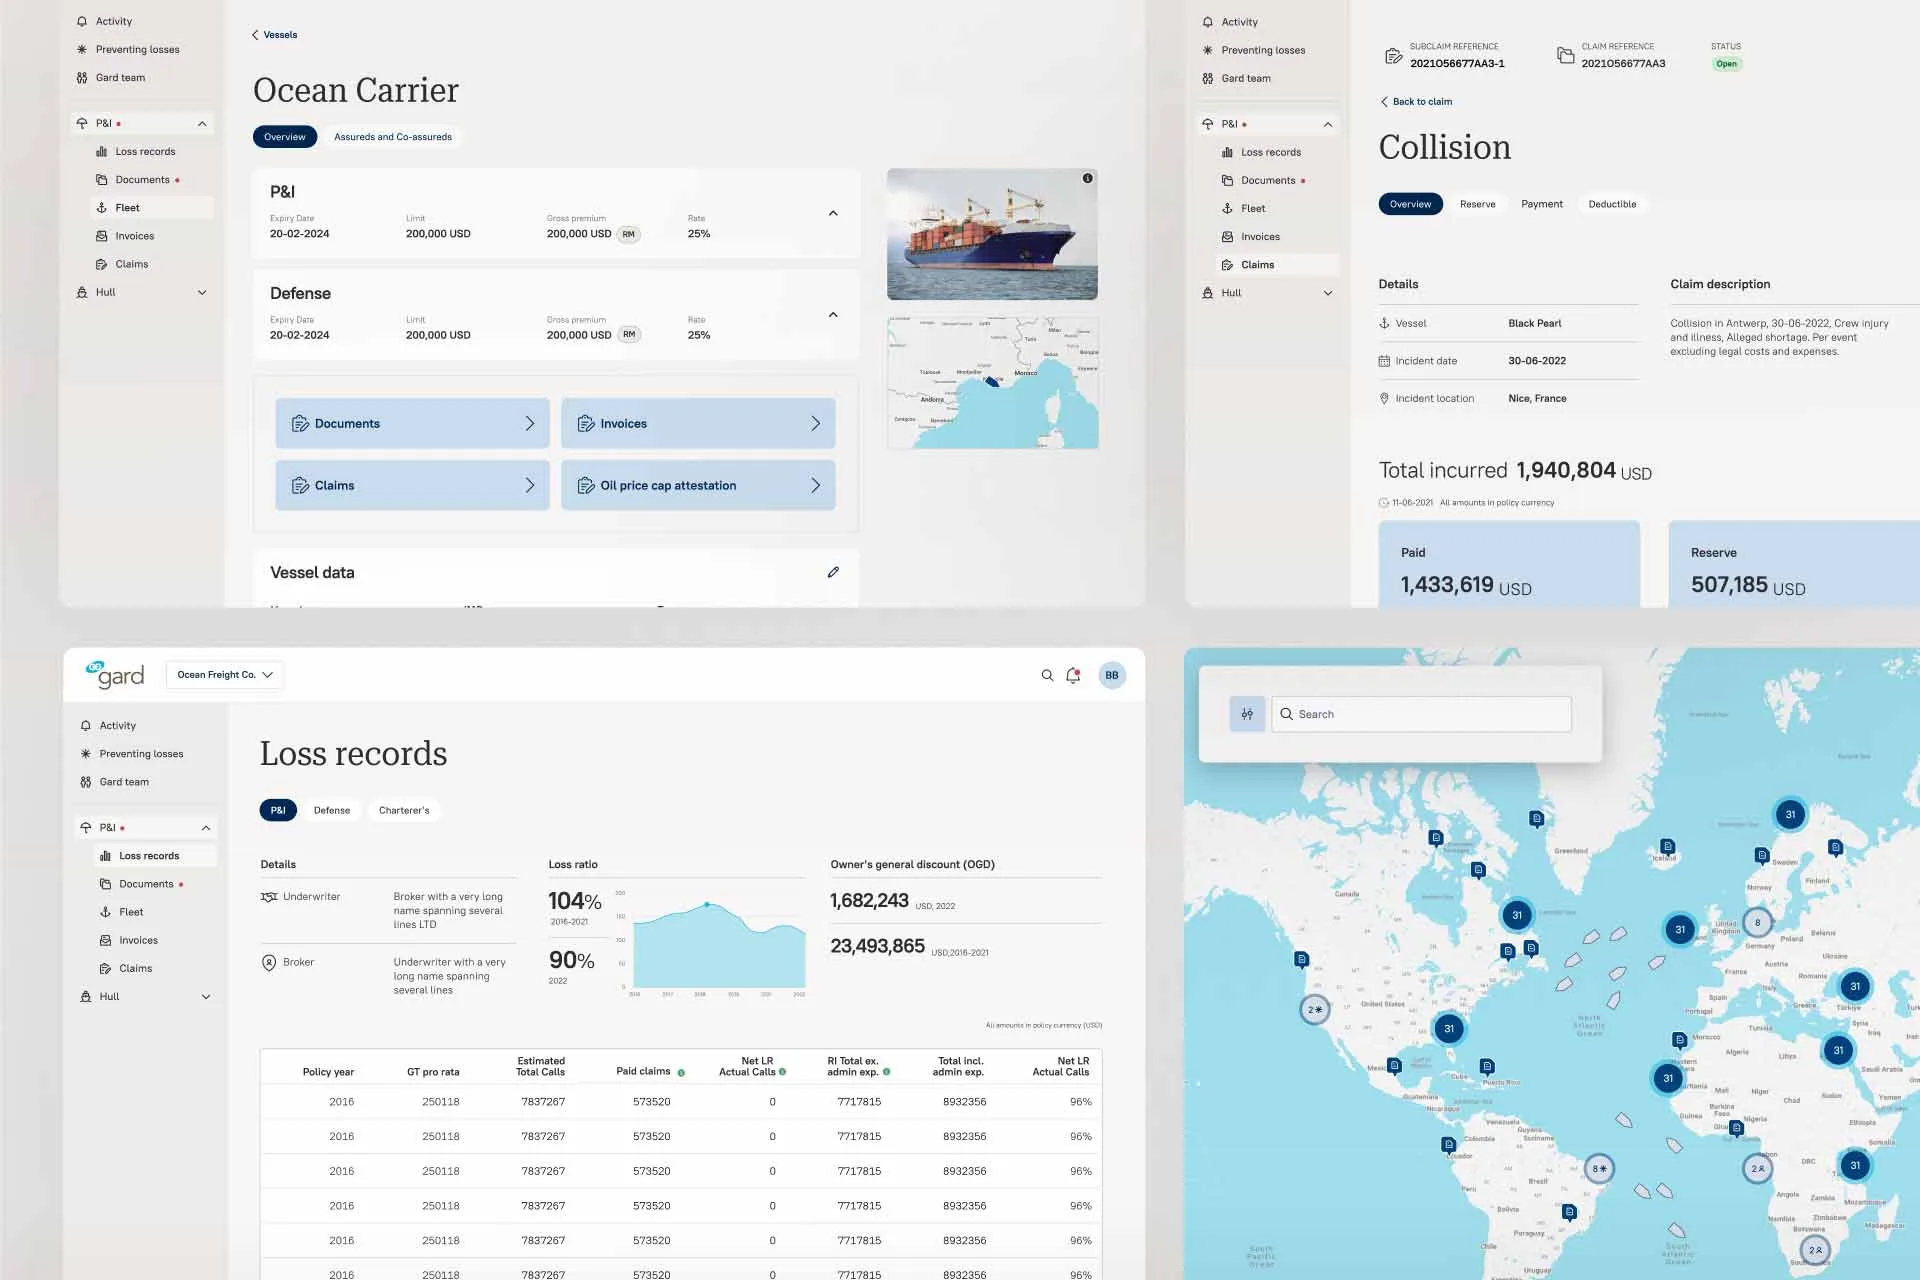Click the container ship photo thumbnail
The width and height of the screenshot is (1920, 1280).
(x=992, y=234)
